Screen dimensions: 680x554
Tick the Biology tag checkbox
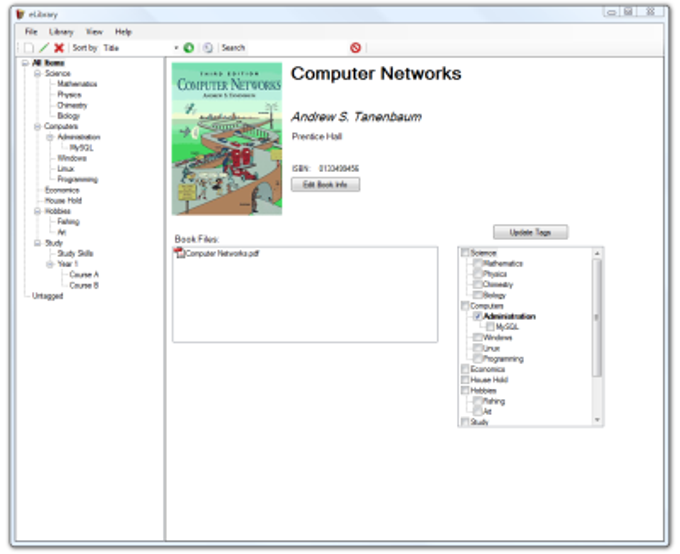[477, 295]
